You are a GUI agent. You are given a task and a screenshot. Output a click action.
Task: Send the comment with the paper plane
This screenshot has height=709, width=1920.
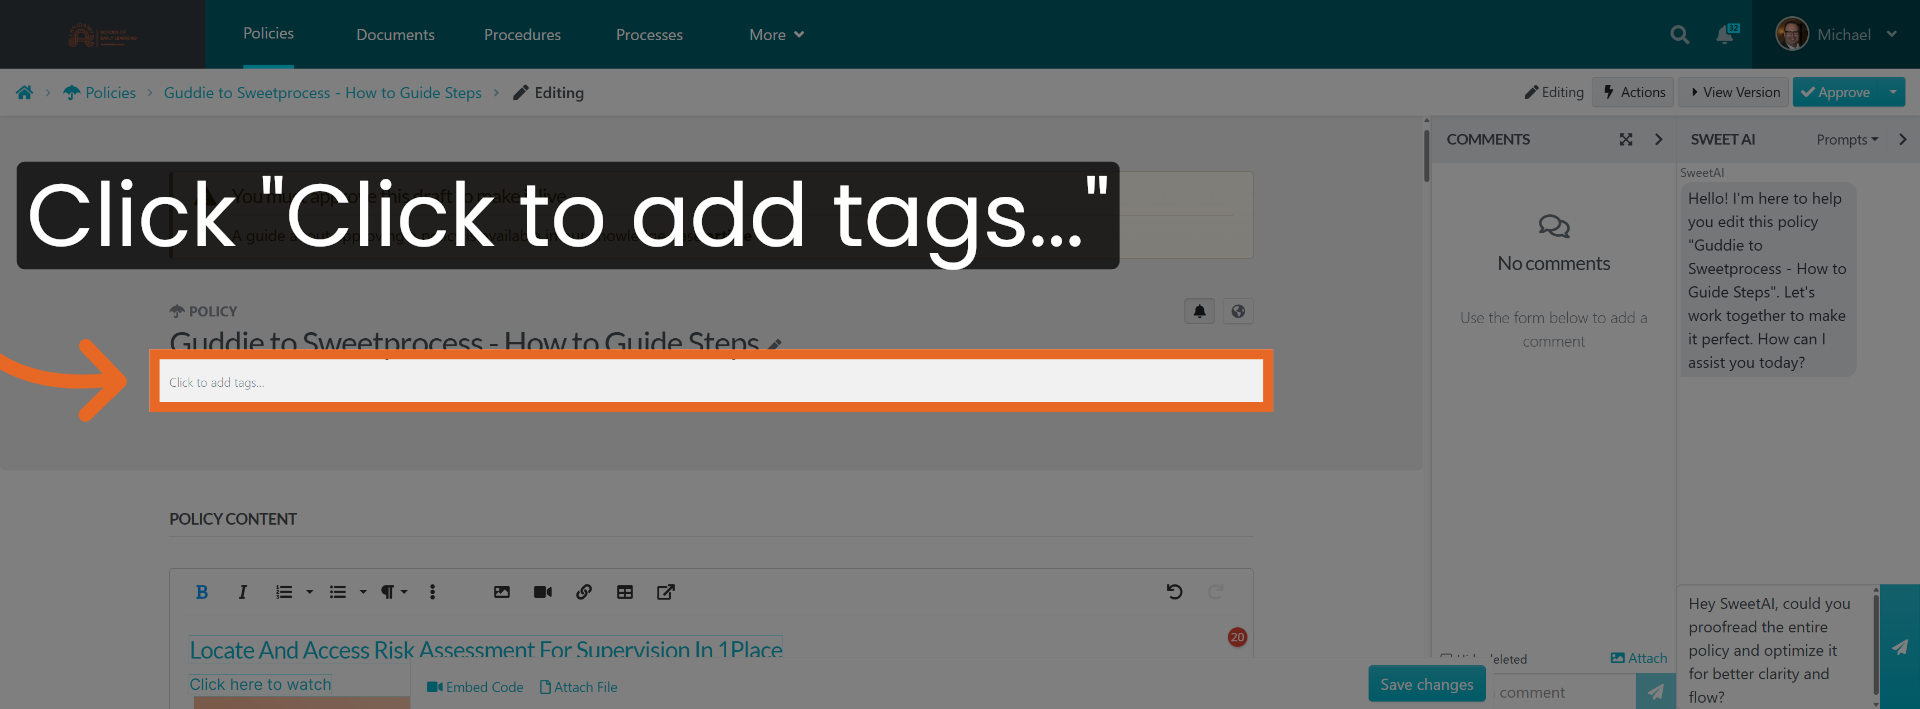click(1656, 692)
